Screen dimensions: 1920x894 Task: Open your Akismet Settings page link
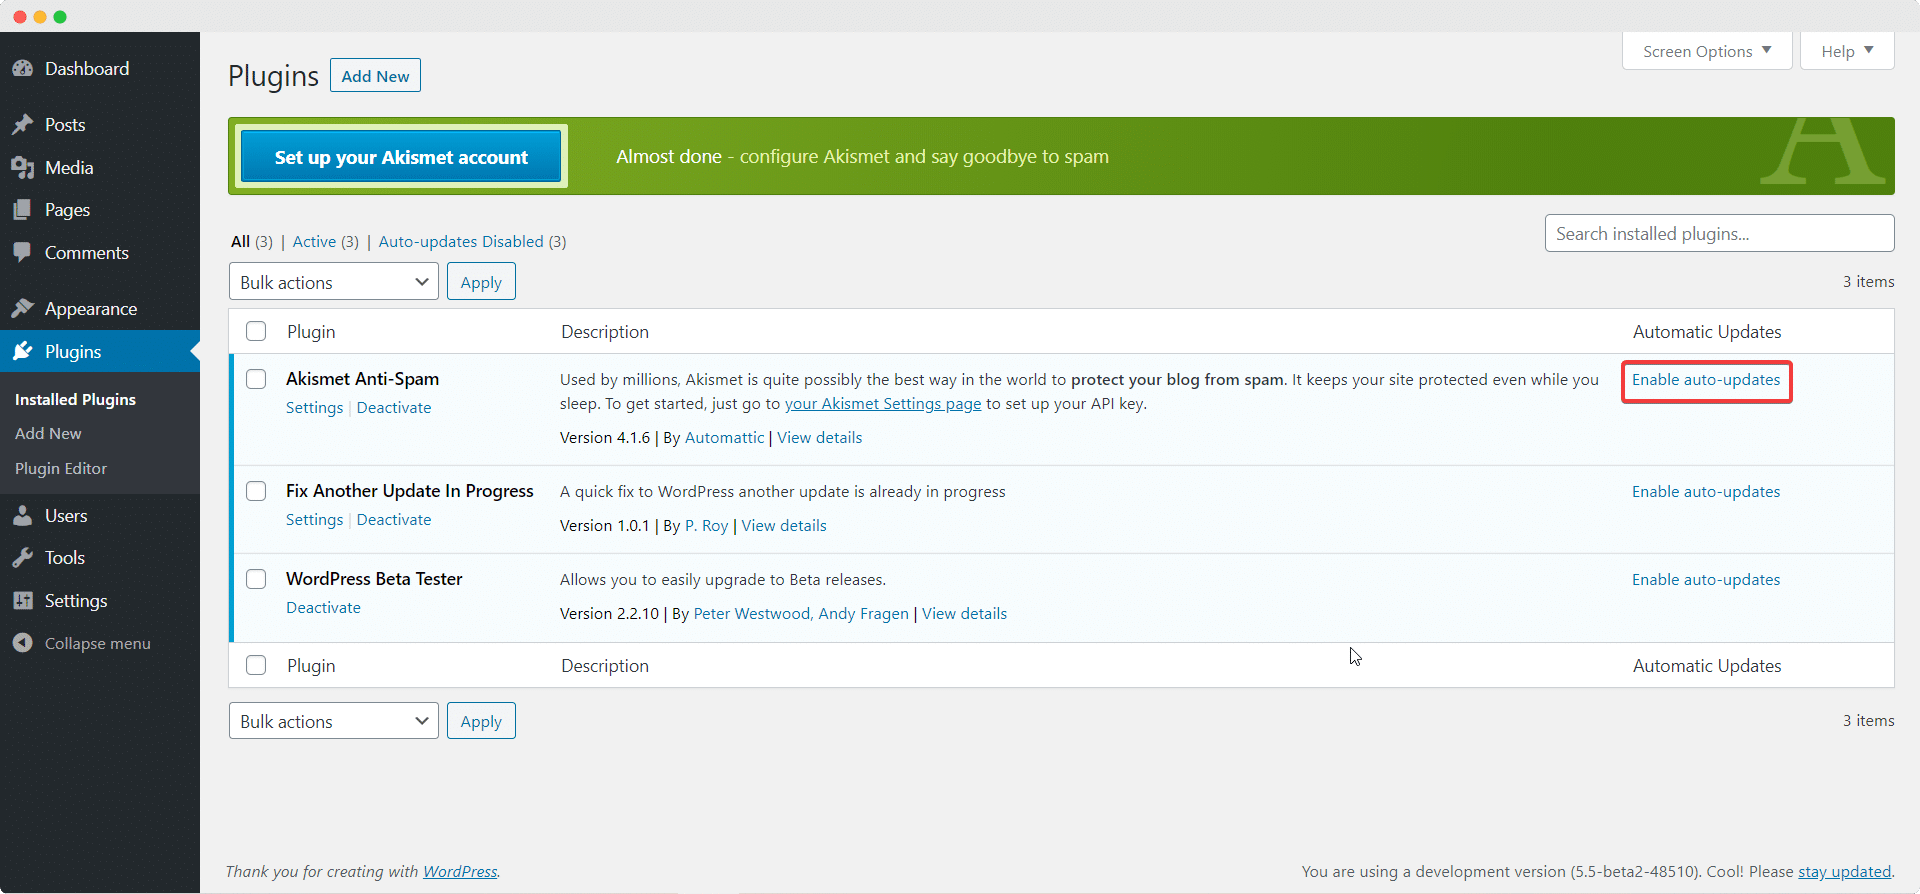(x=883, y=404)
